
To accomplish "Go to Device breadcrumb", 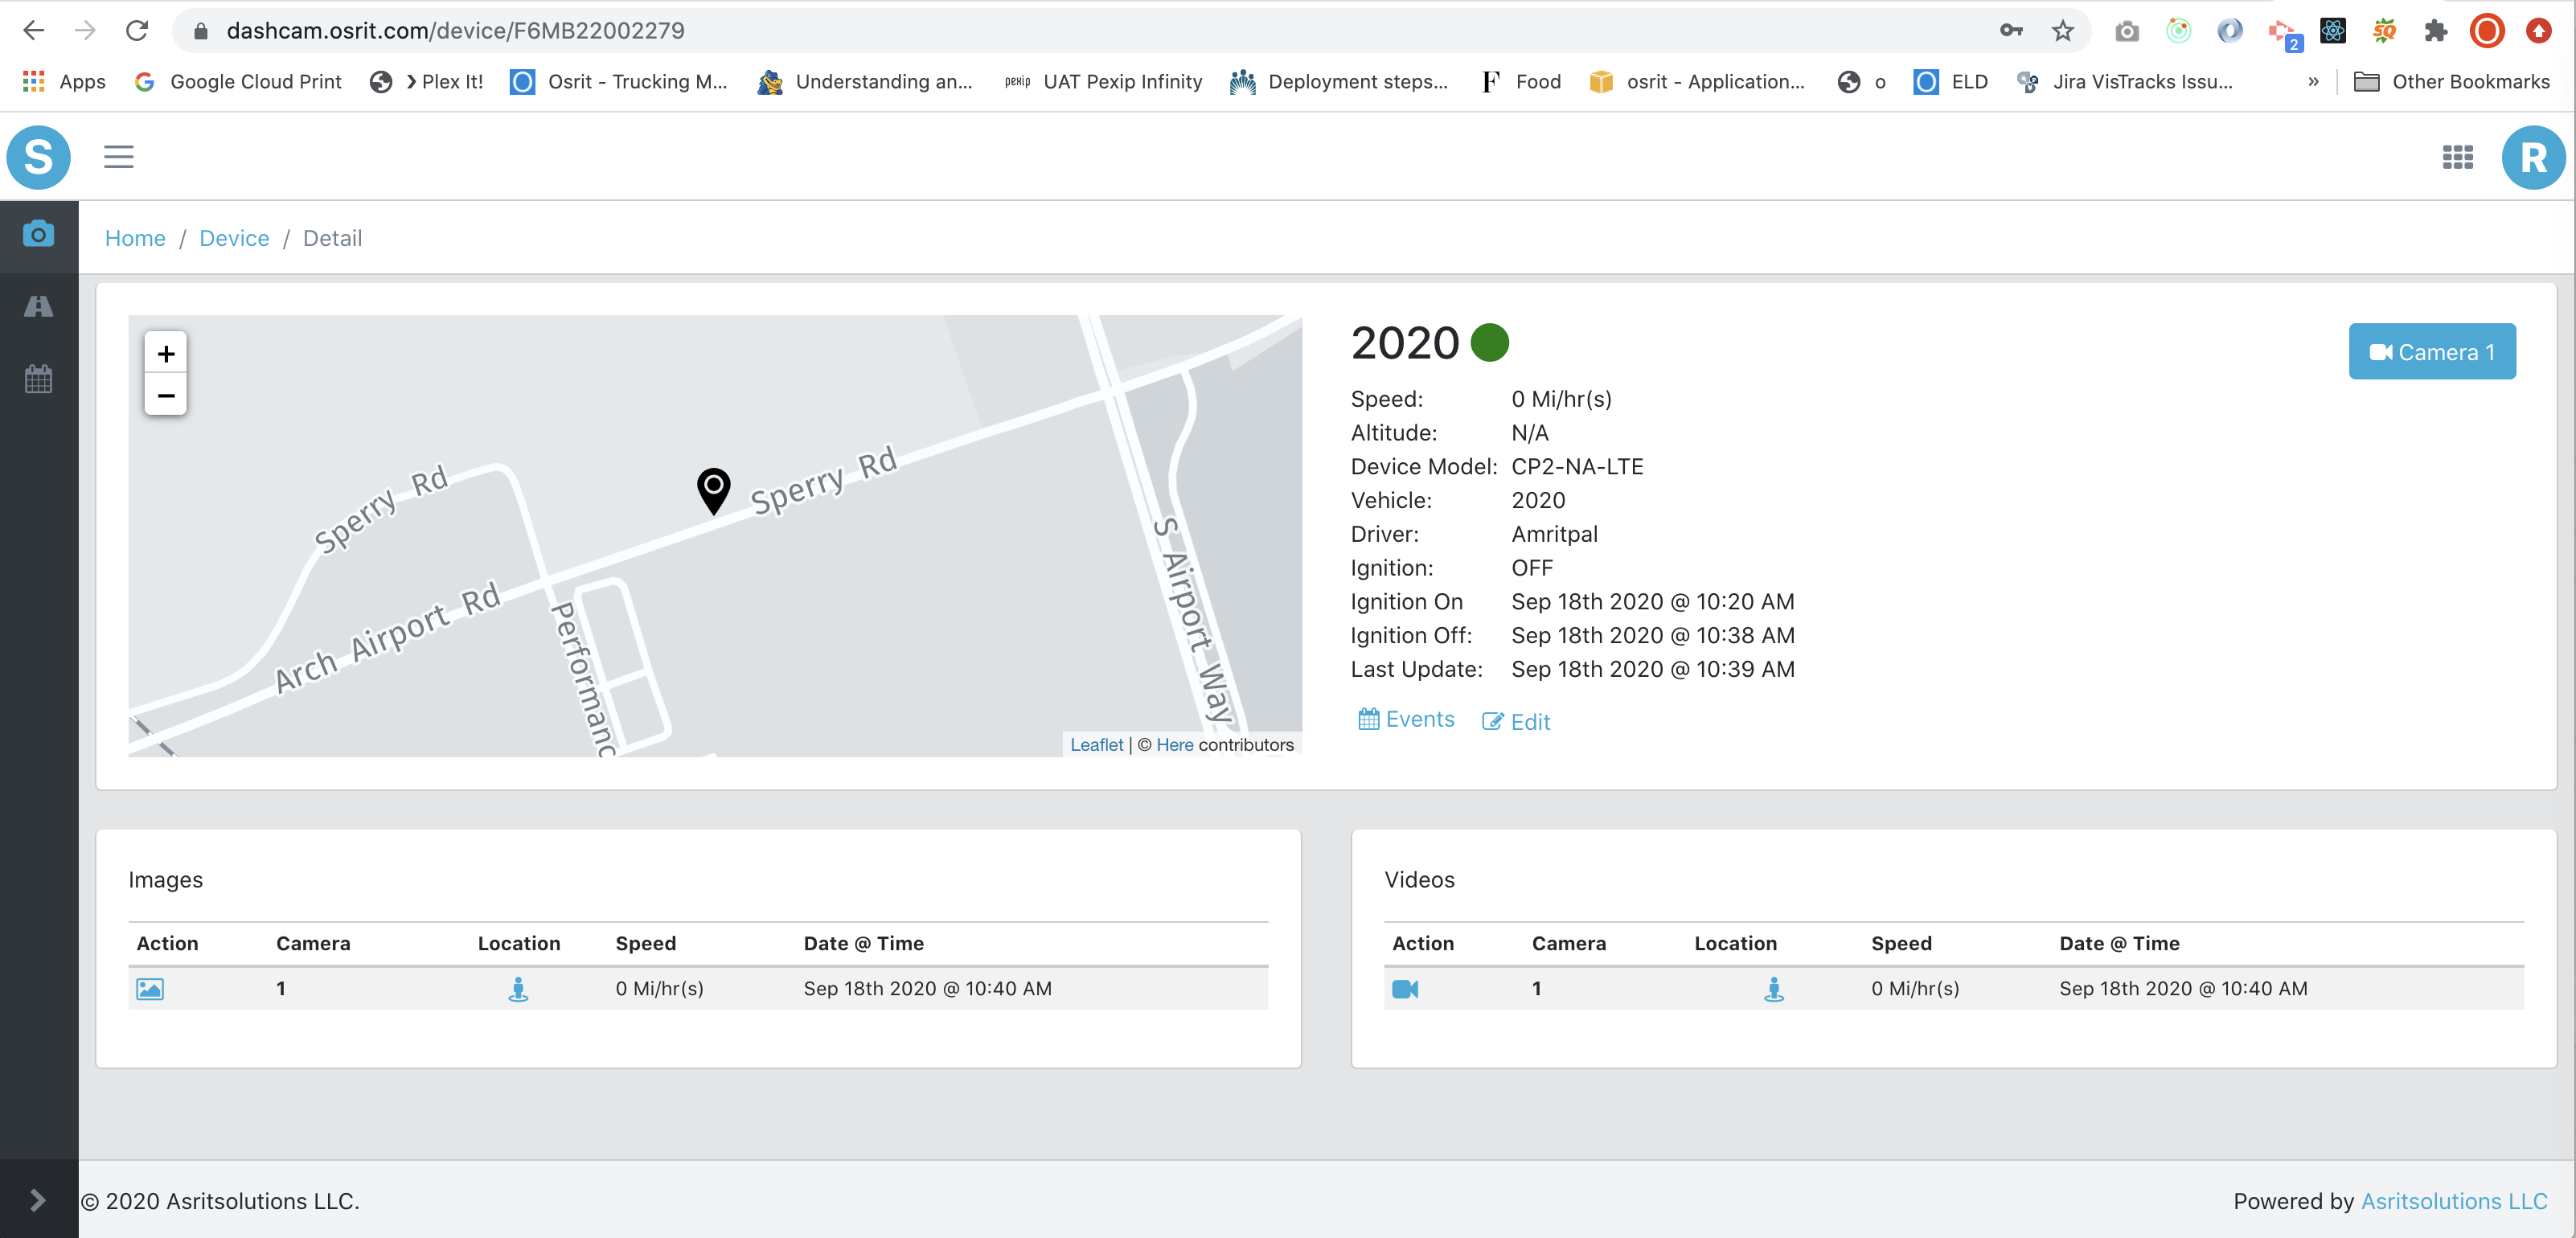I will click(234, 238).
